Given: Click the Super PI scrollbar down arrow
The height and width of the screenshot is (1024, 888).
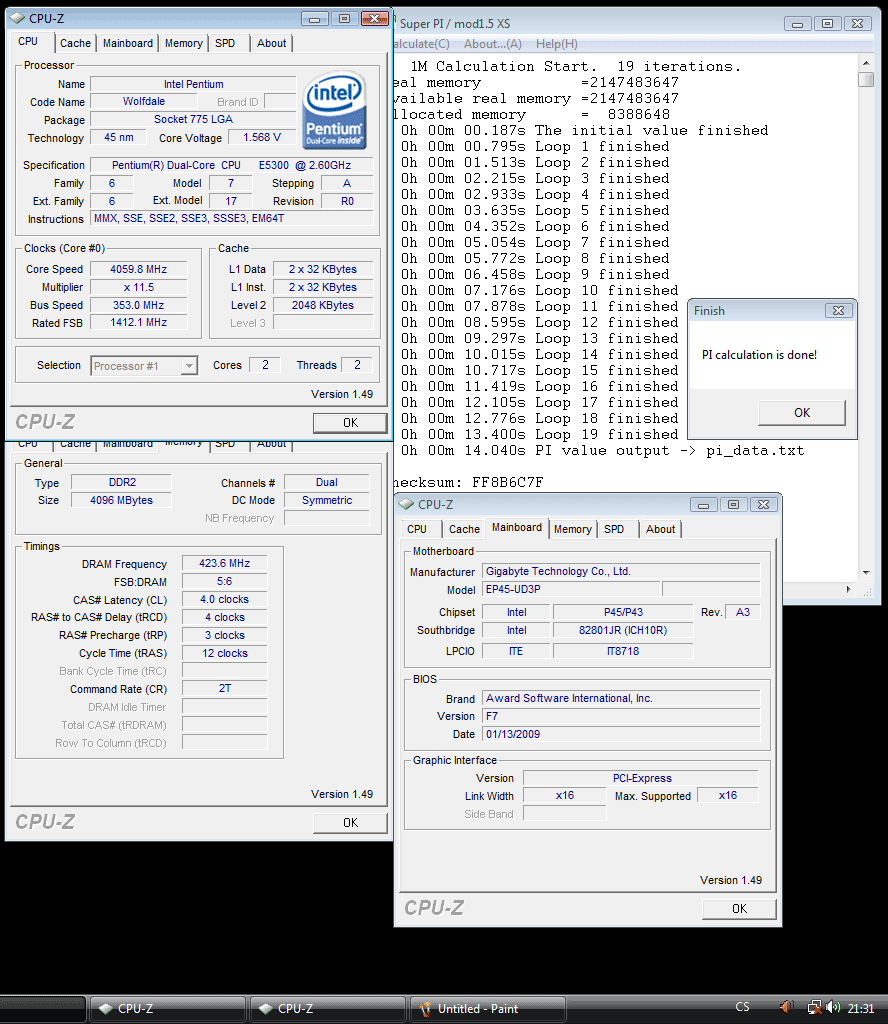Looking at the screenshot, I should [x=866, y=573].
